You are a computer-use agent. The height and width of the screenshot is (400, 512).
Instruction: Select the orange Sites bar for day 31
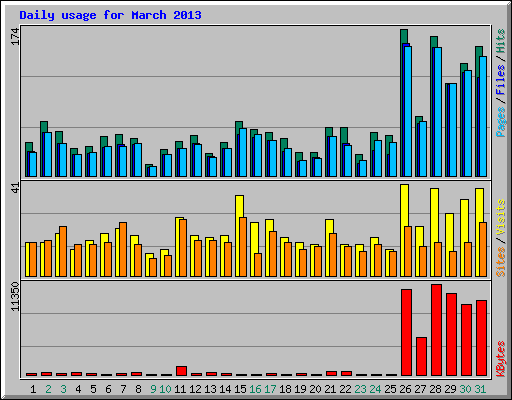click(483, 249)
